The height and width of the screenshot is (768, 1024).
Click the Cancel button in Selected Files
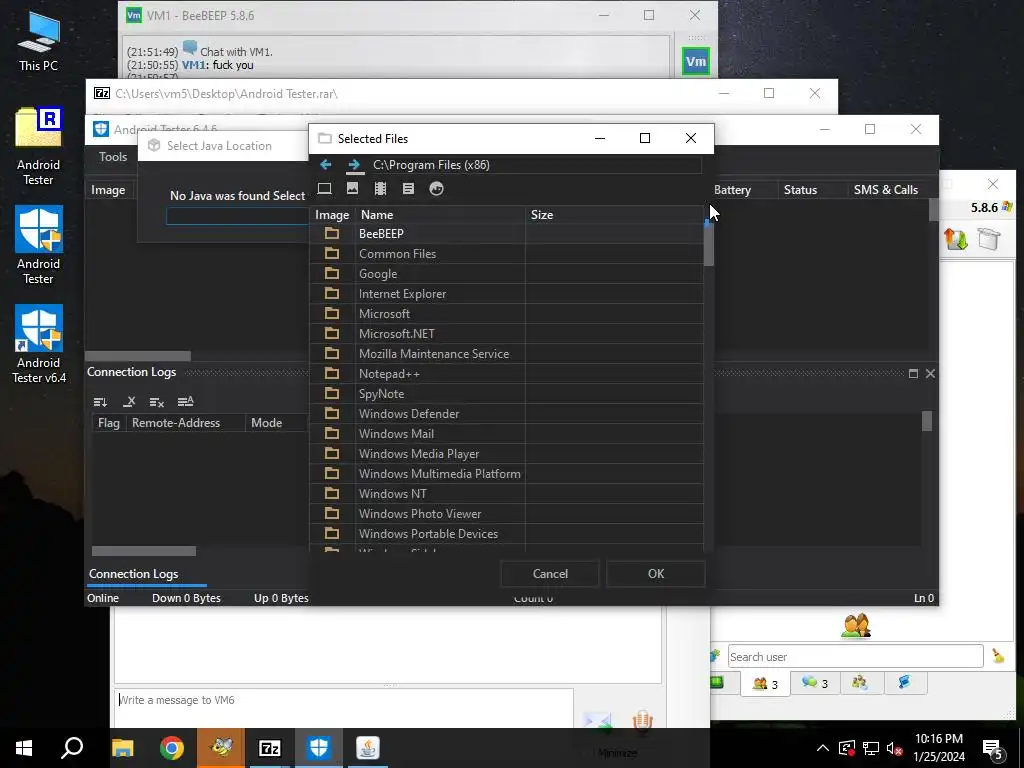[550, 573]
